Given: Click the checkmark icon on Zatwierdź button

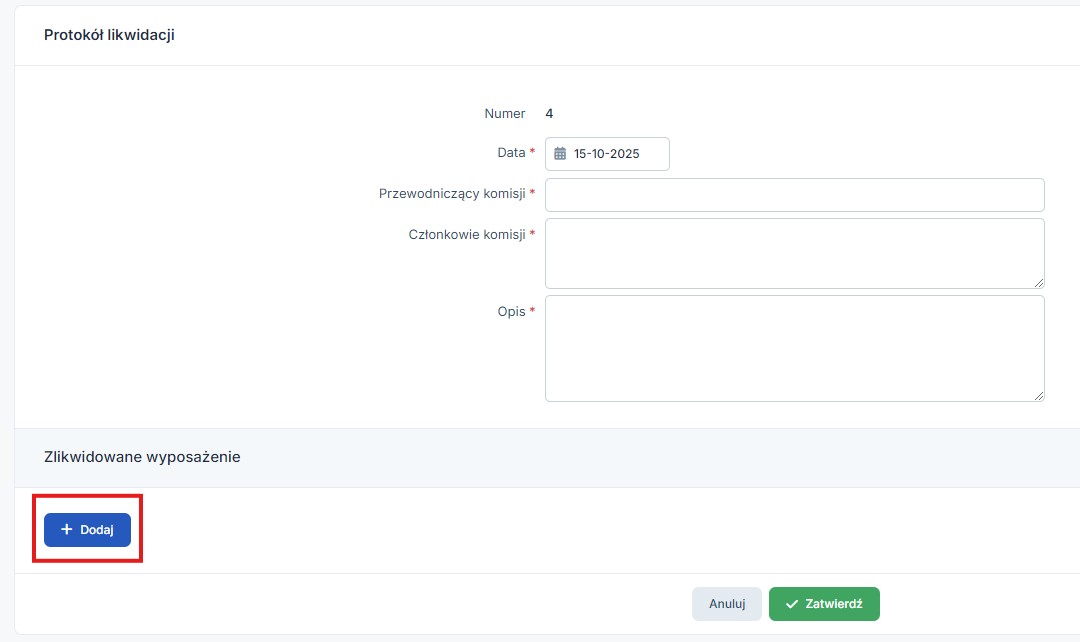Looking at the screenshot, I should [792, 604].
